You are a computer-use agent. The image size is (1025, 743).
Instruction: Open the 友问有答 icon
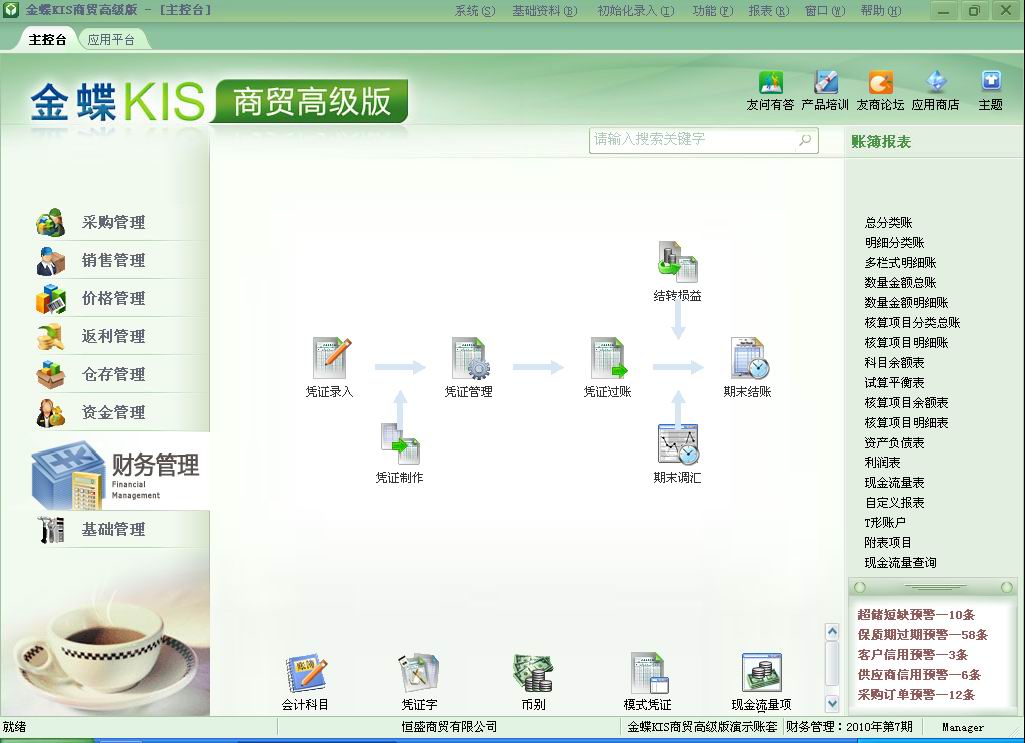(771, 83)
